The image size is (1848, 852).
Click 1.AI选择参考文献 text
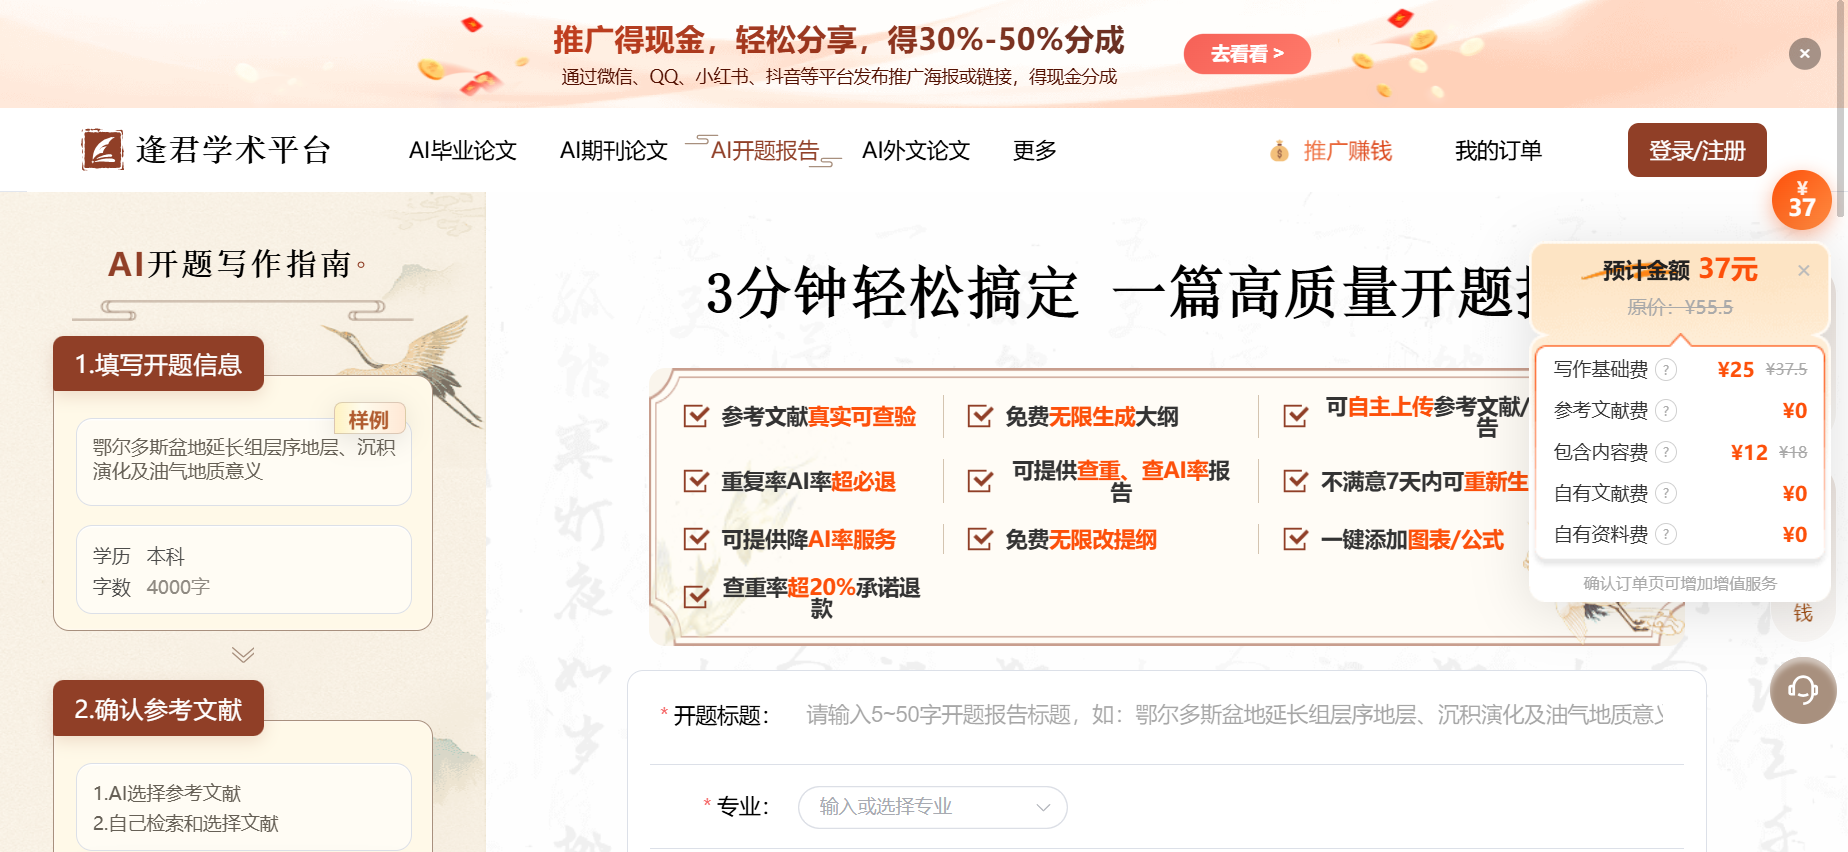coord(167,793)
